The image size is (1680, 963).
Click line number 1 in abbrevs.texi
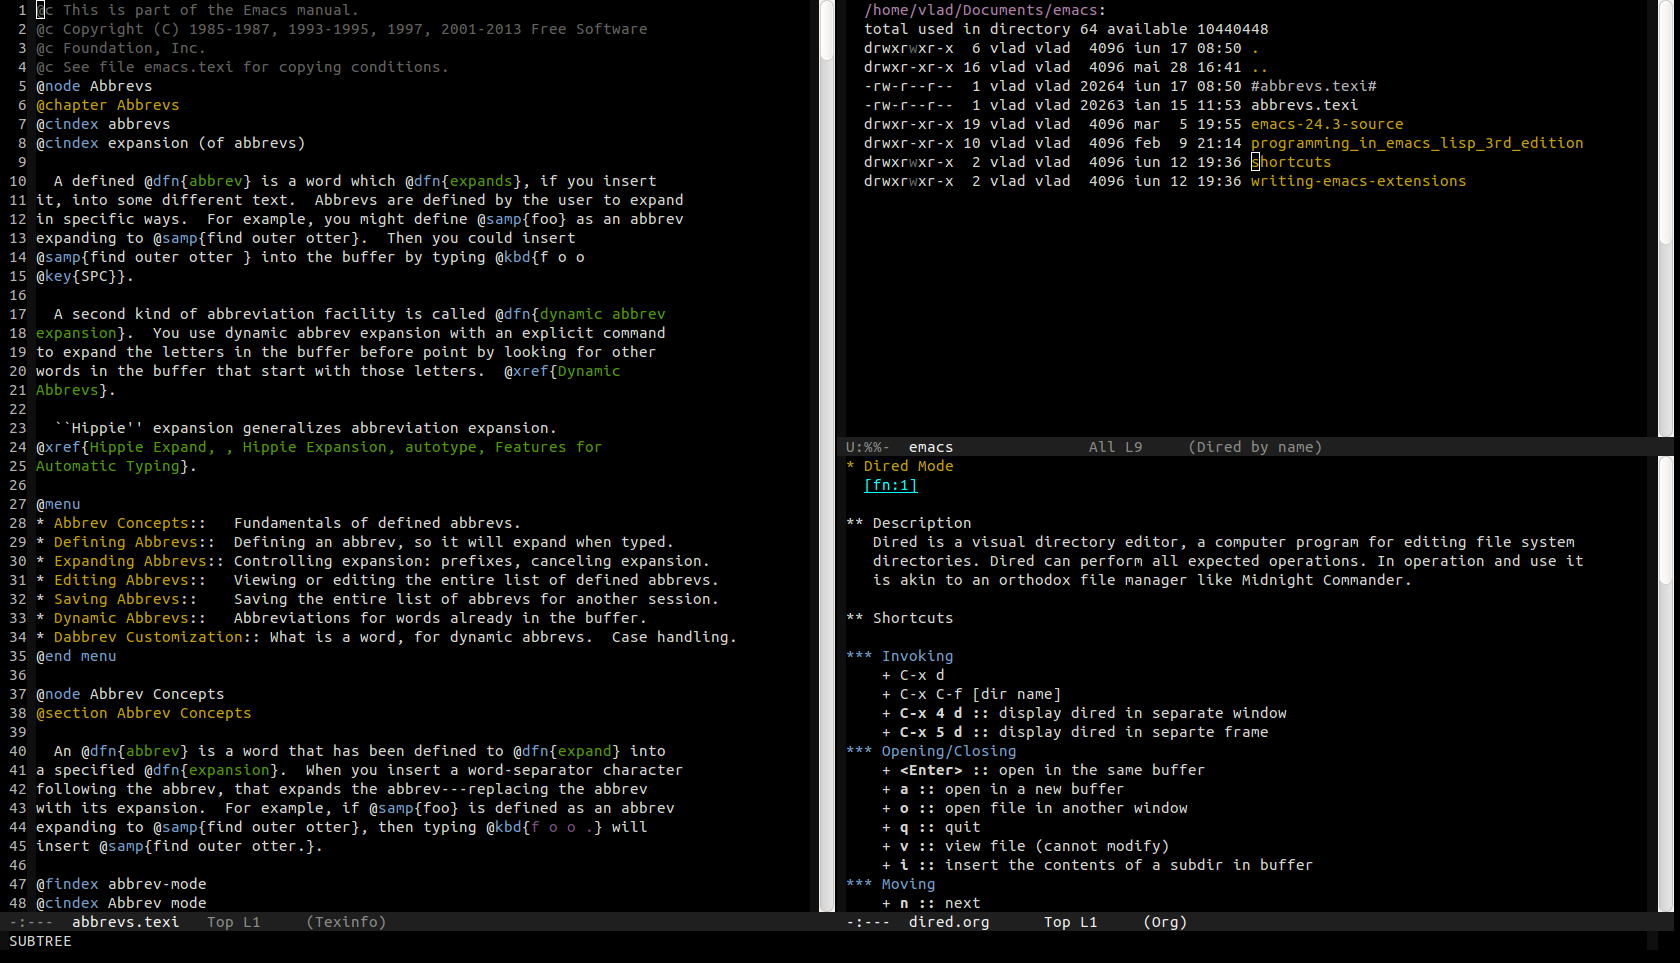(22, 10)
